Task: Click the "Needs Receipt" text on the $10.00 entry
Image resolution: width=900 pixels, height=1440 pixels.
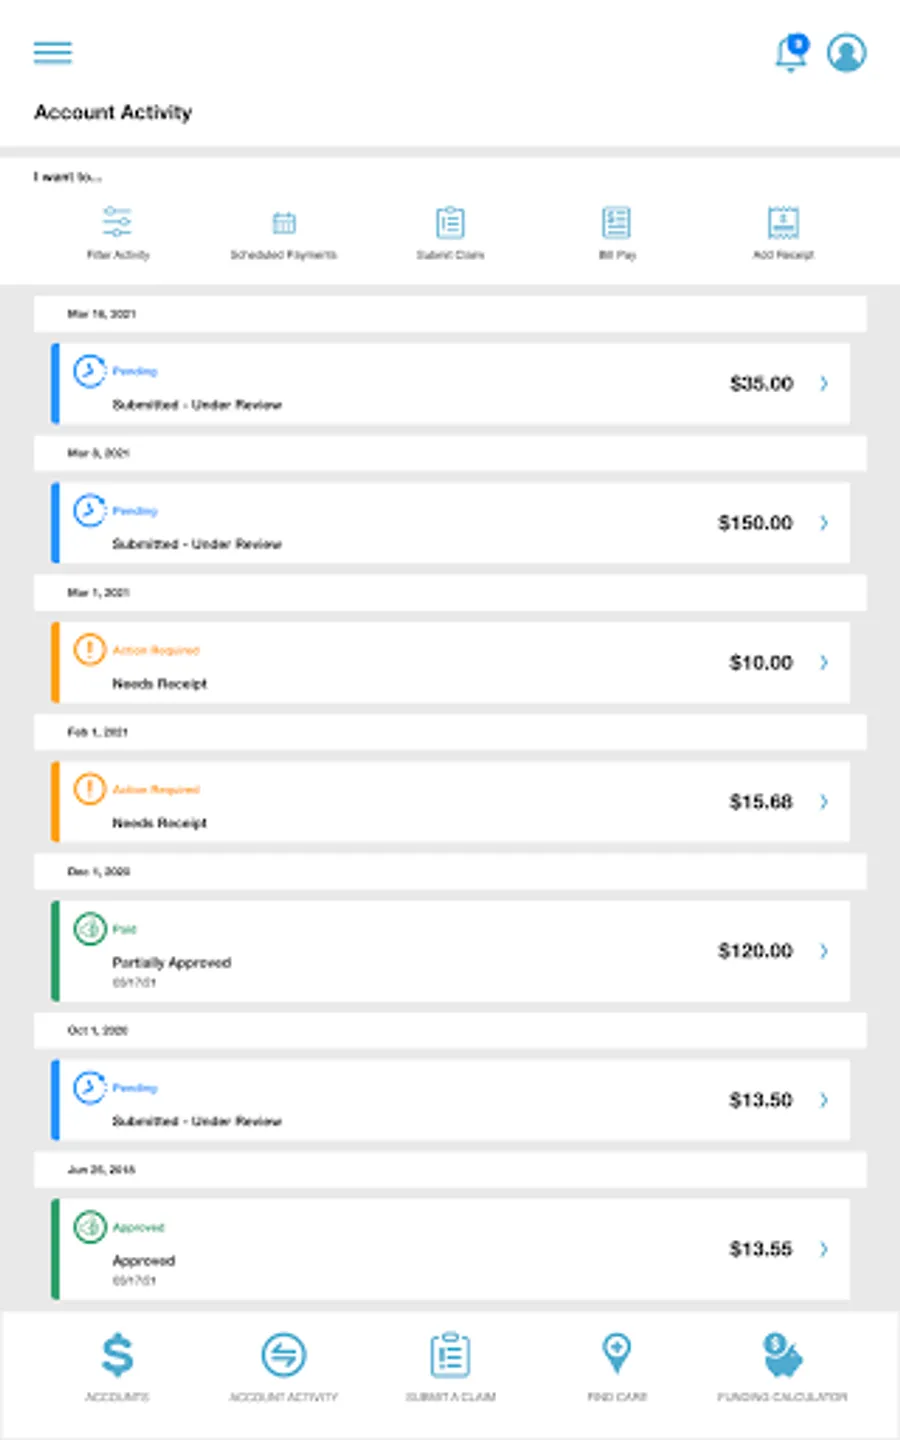Action: tap(160, 684)
